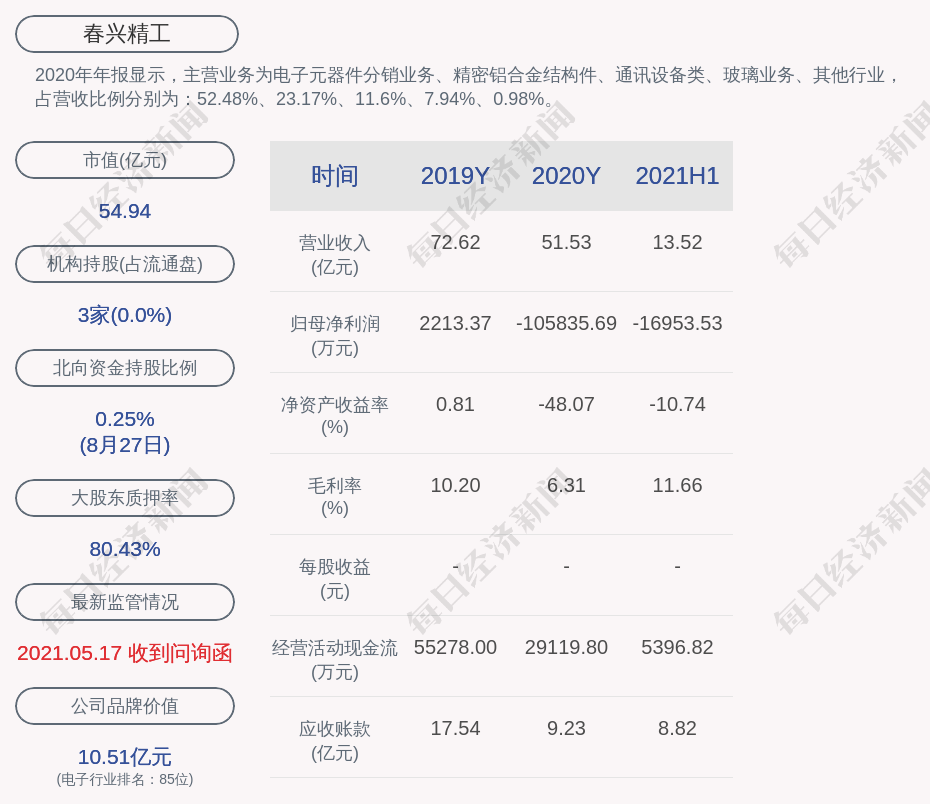This screenshot has width=930, height=804.
Task: Click the 2020Y revenue value 51.53
Action: pyautogui.click(x=566, y=243)
